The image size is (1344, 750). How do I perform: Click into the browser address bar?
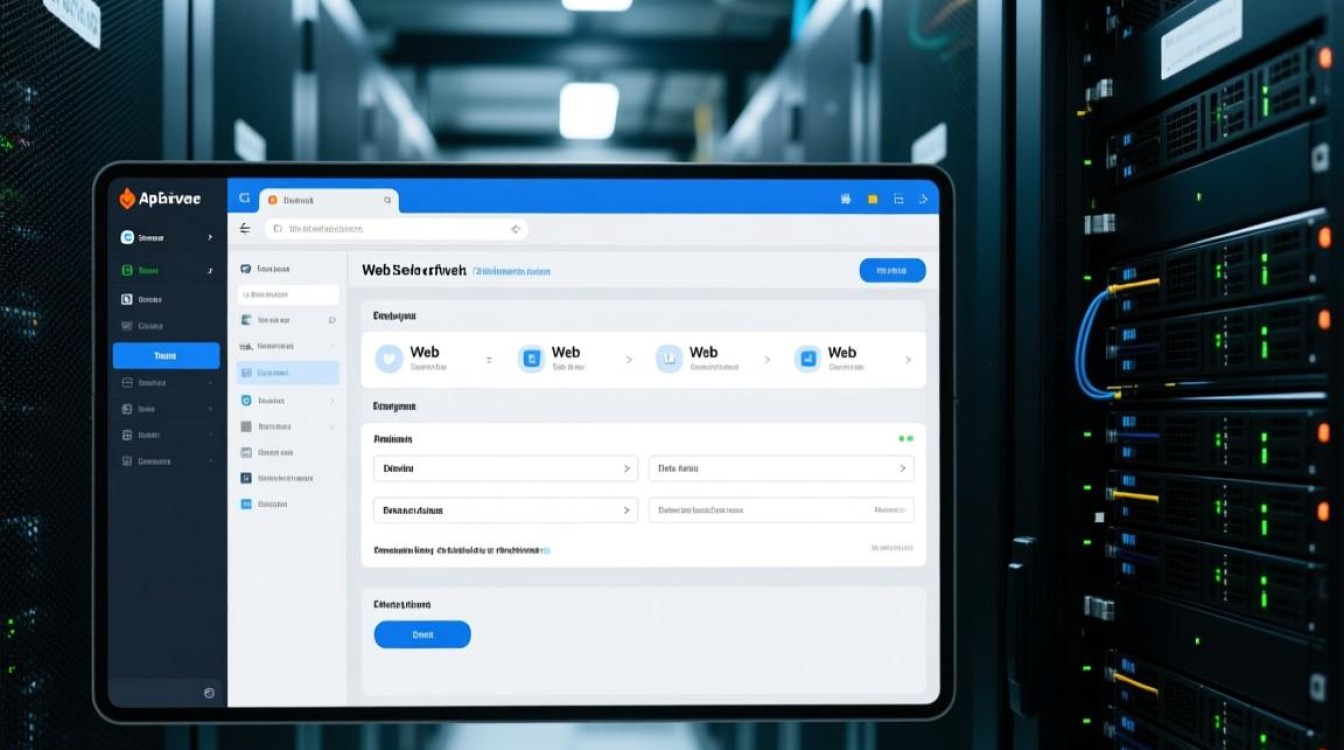pos(396,229)
